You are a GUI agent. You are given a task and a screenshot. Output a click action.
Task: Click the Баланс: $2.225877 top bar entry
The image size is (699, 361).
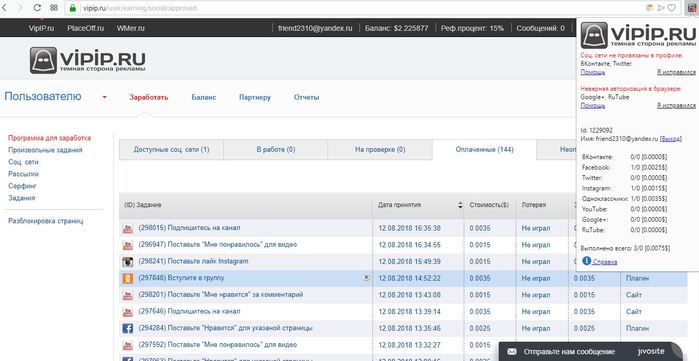397,28
